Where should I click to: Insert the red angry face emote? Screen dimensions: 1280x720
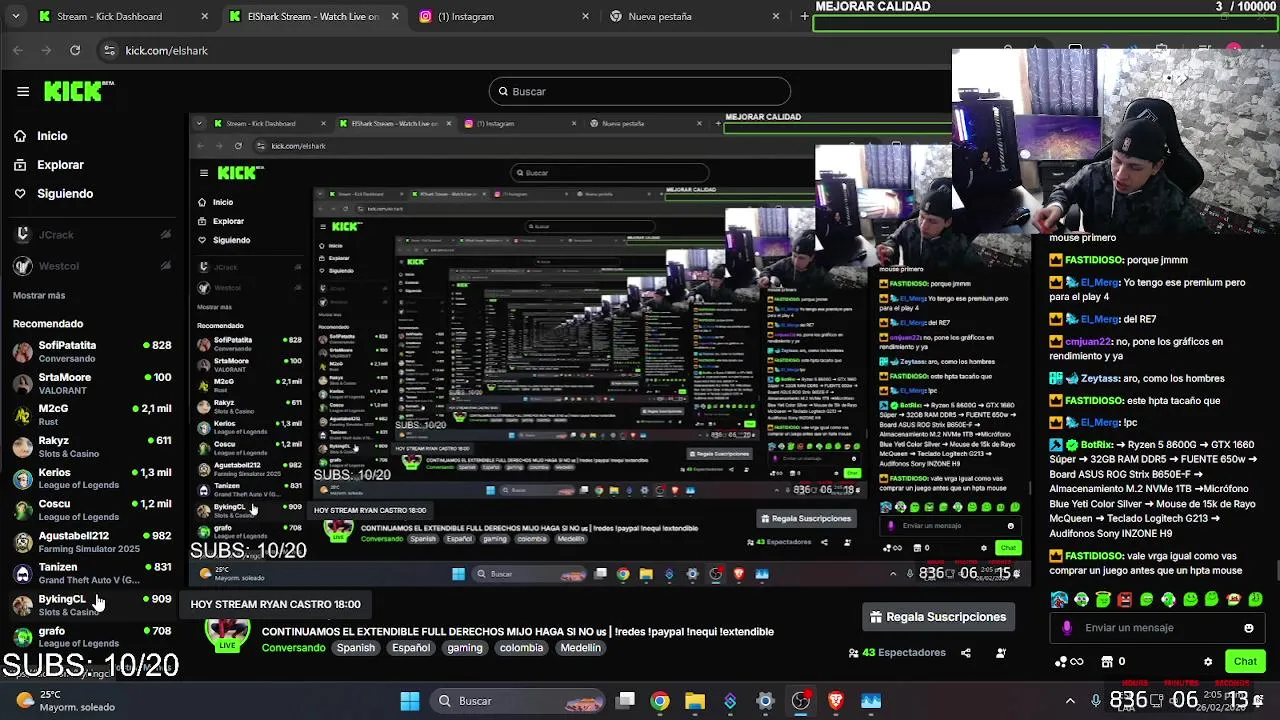pyautogui.click(x=1124, y=600)
